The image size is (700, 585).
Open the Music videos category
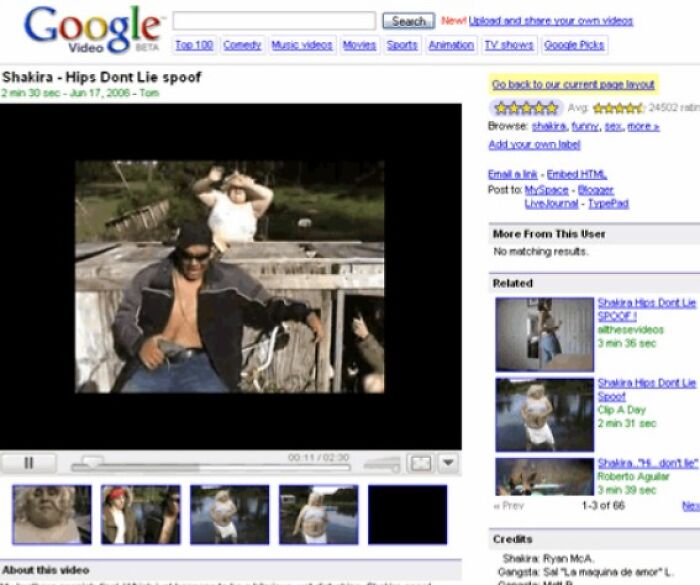[x=302, y=45]
